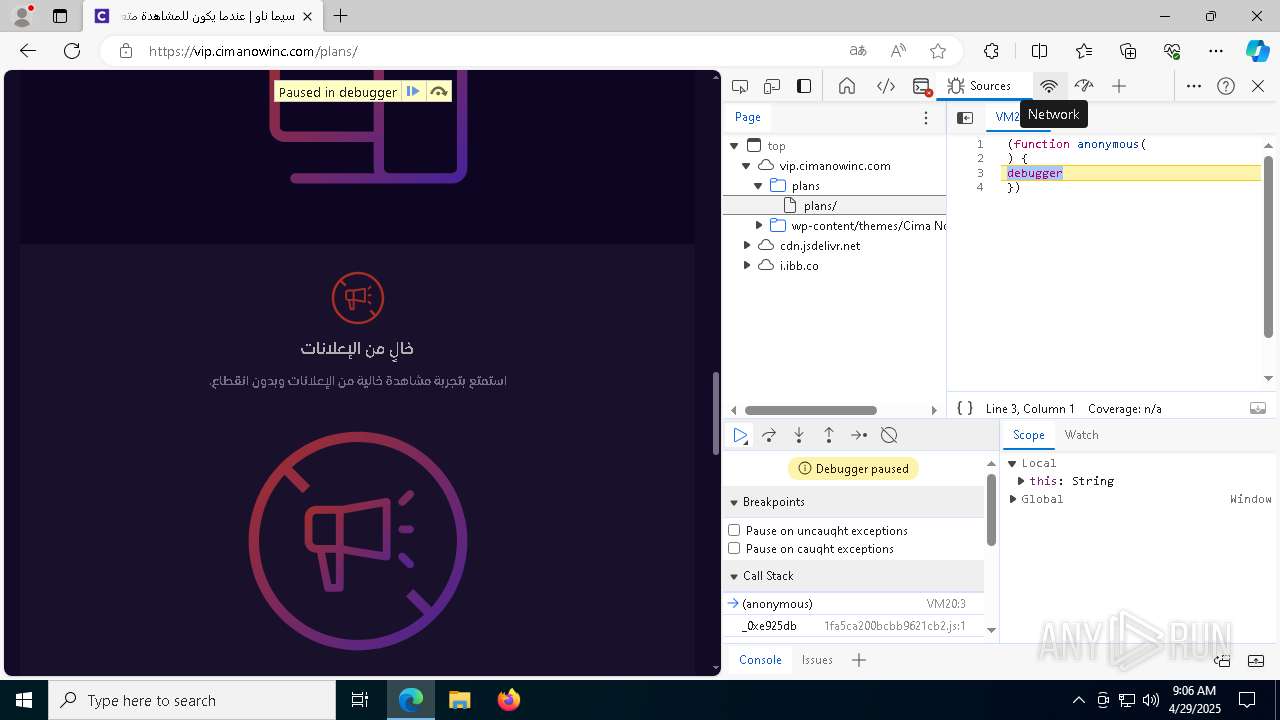Collapse the top frame tree node

734,146
